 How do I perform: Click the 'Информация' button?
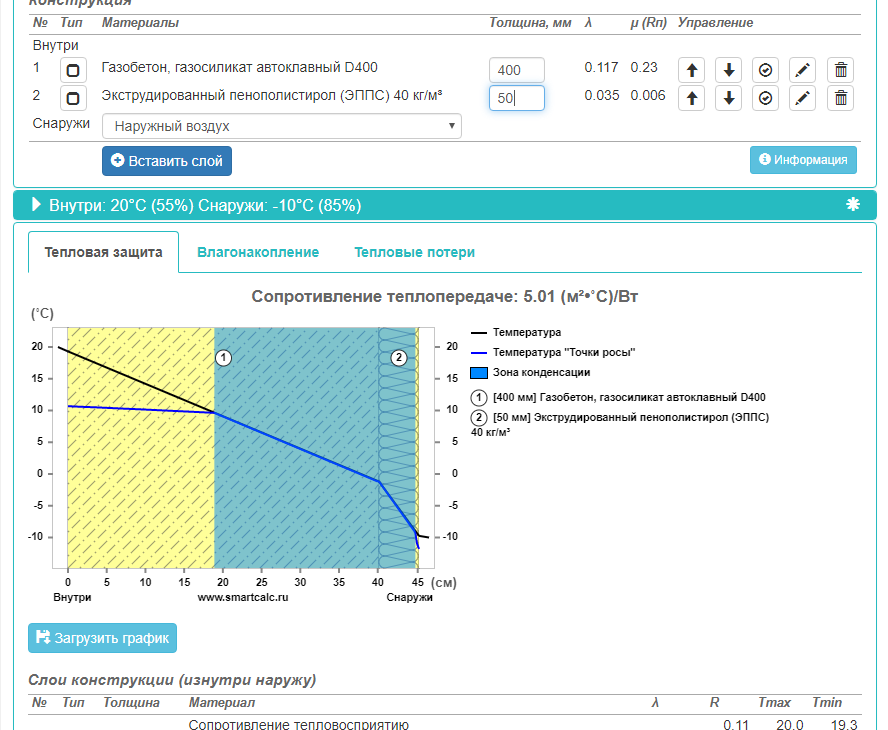click(803, 160)
